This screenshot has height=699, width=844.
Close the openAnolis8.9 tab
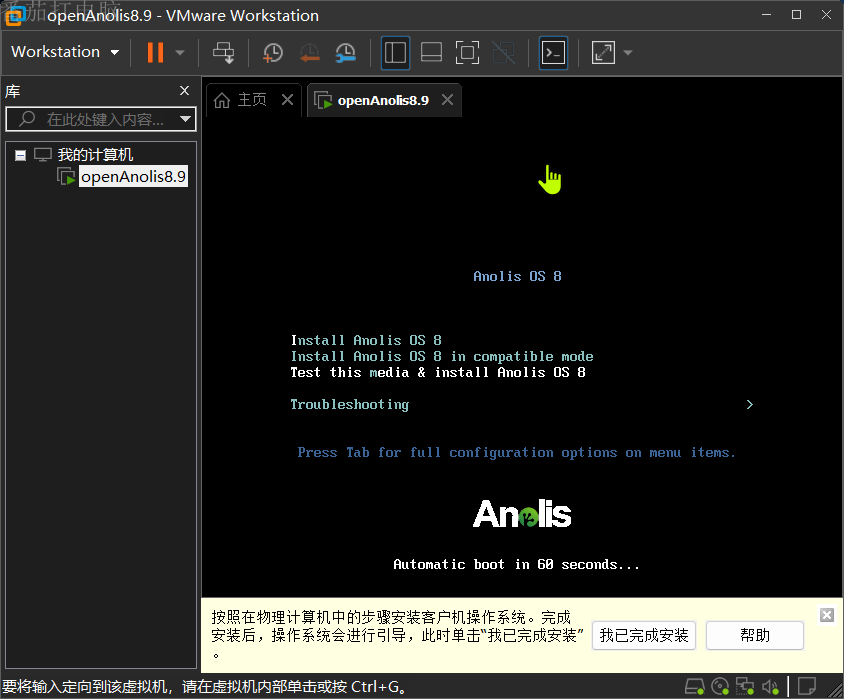click(447, 100)
